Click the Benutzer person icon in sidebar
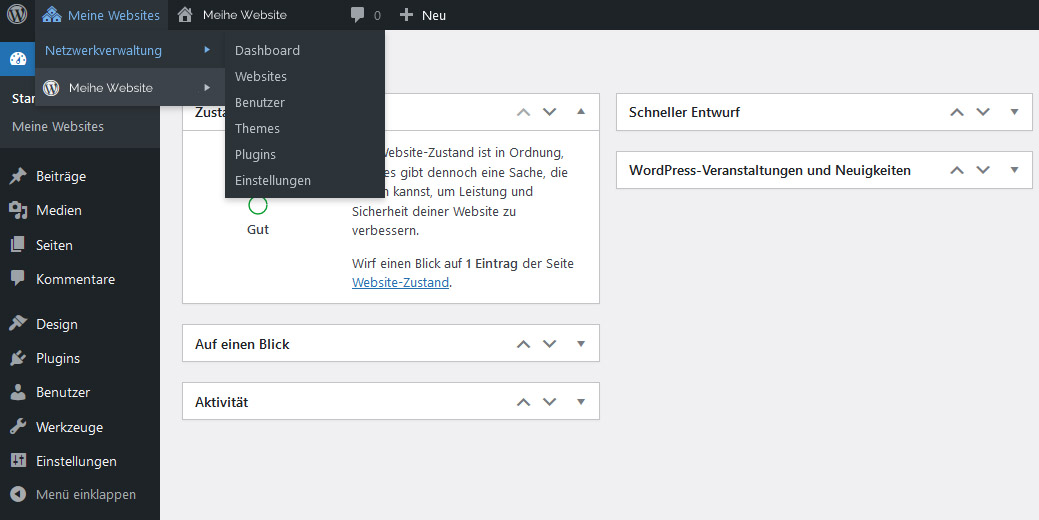 point(18,392)
